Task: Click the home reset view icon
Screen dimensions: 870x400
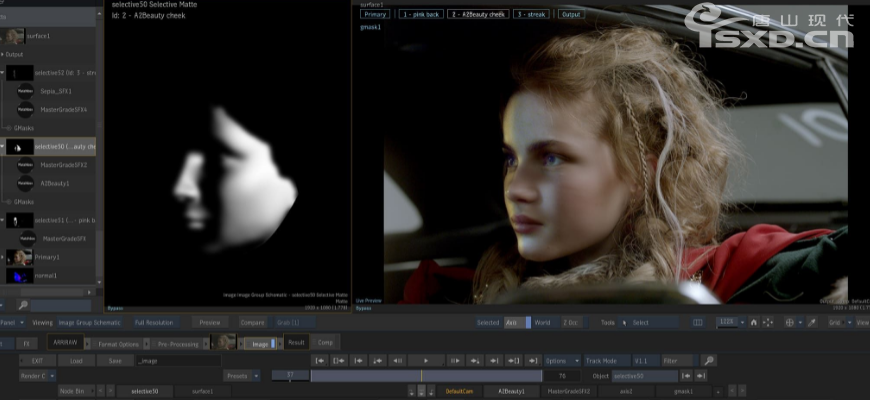Action: 754,323
